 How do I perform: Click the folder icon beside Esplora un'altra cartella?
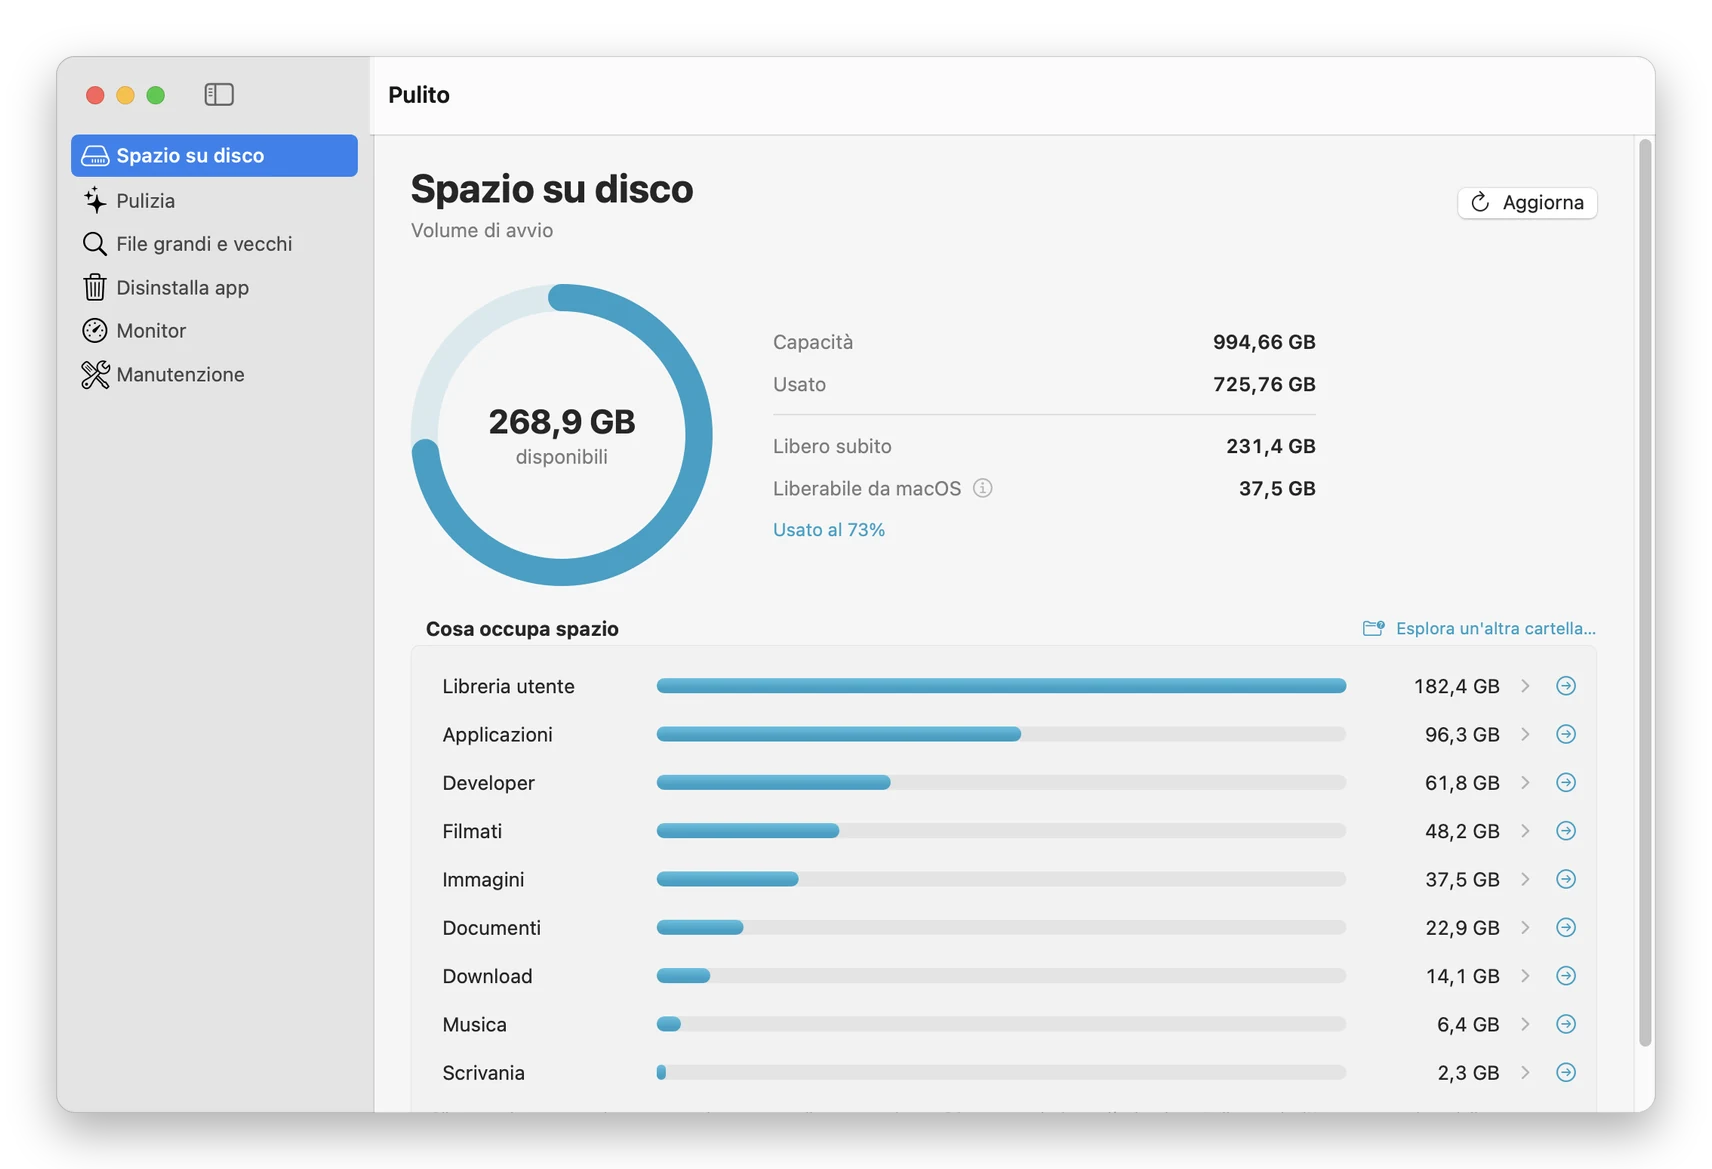tap(1374, 628)
